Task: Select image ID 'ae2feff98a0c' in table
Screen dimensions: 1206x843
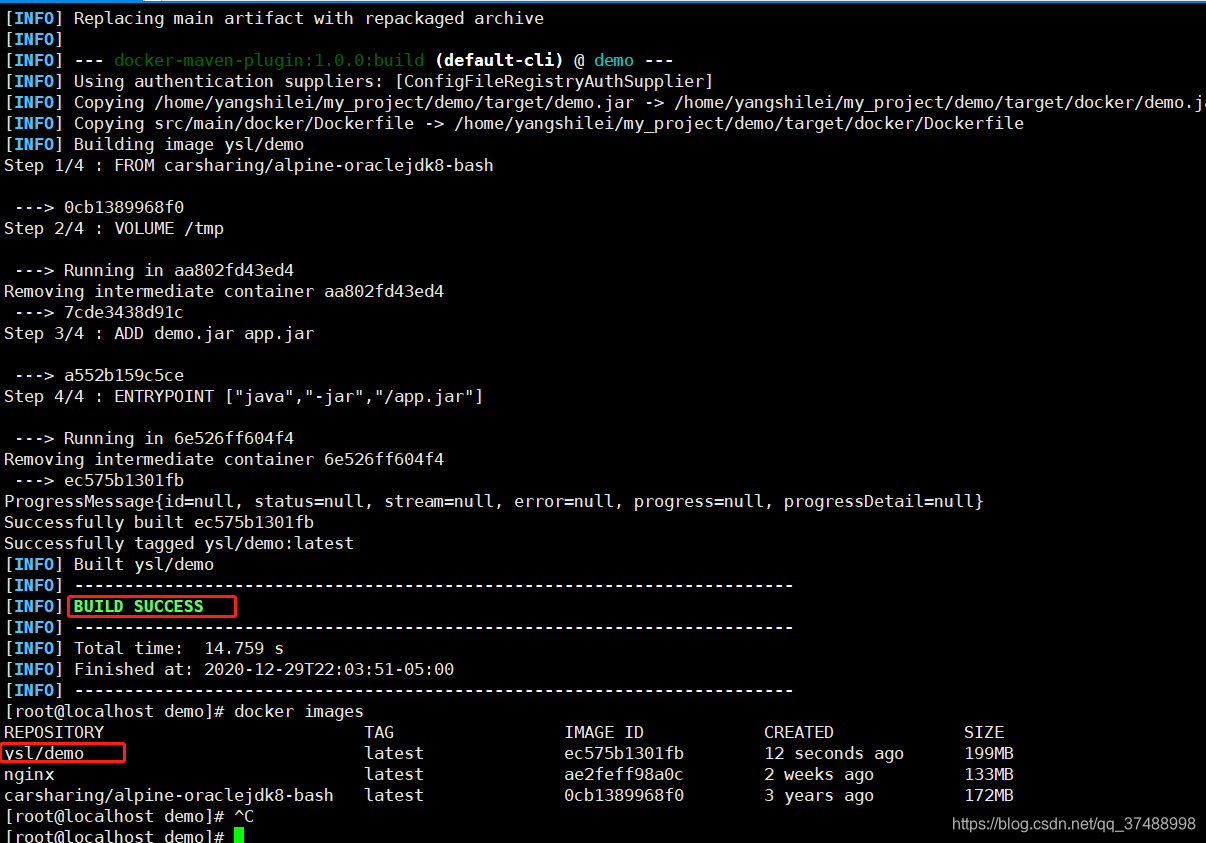Action: pos(624,774)
